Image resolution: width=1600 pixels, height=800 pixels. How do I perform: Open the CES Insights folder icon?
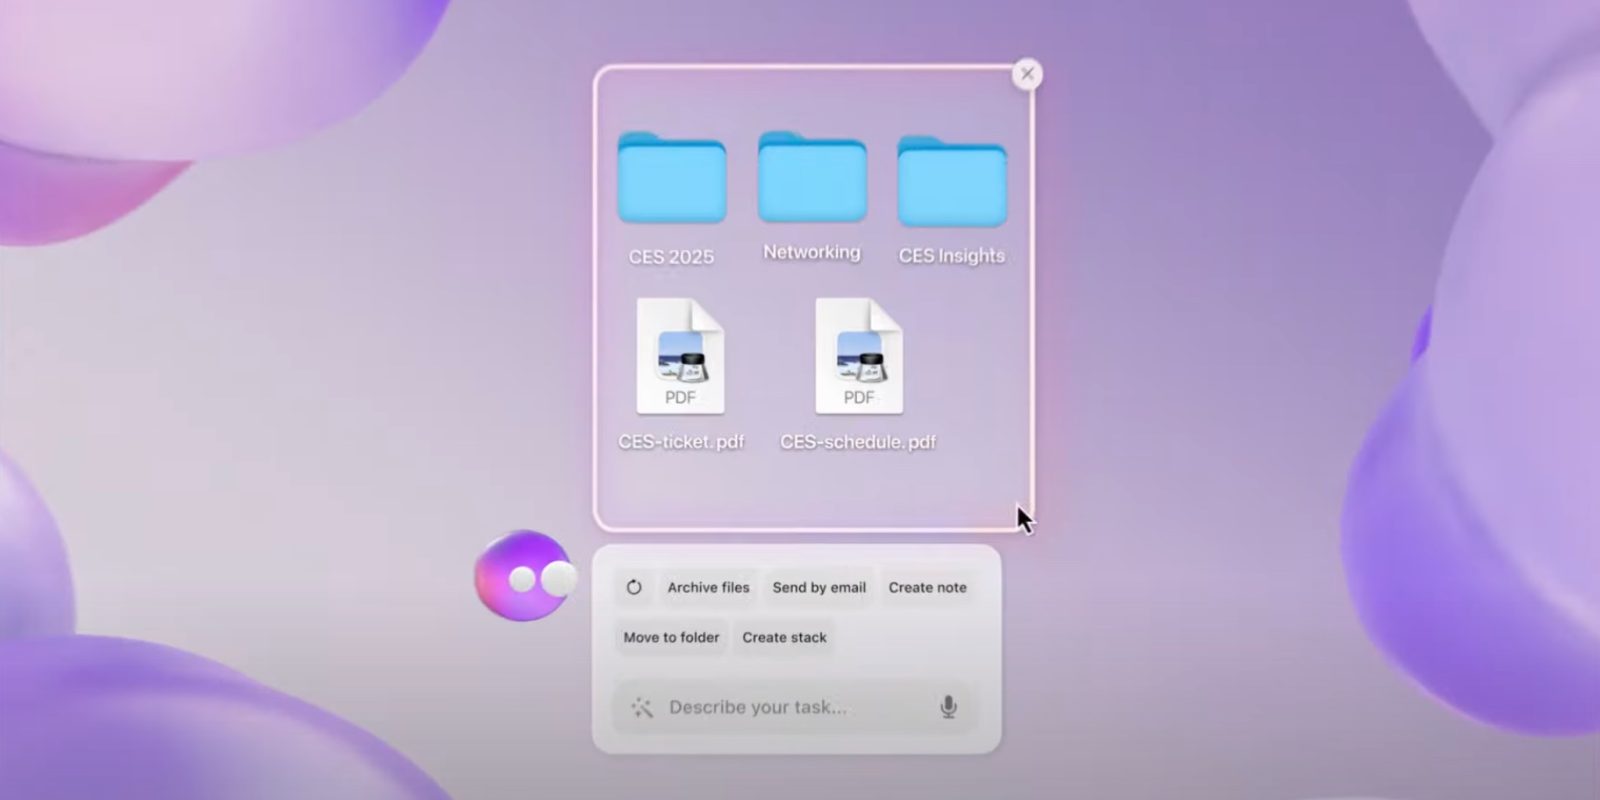click(x=951, y=182)
